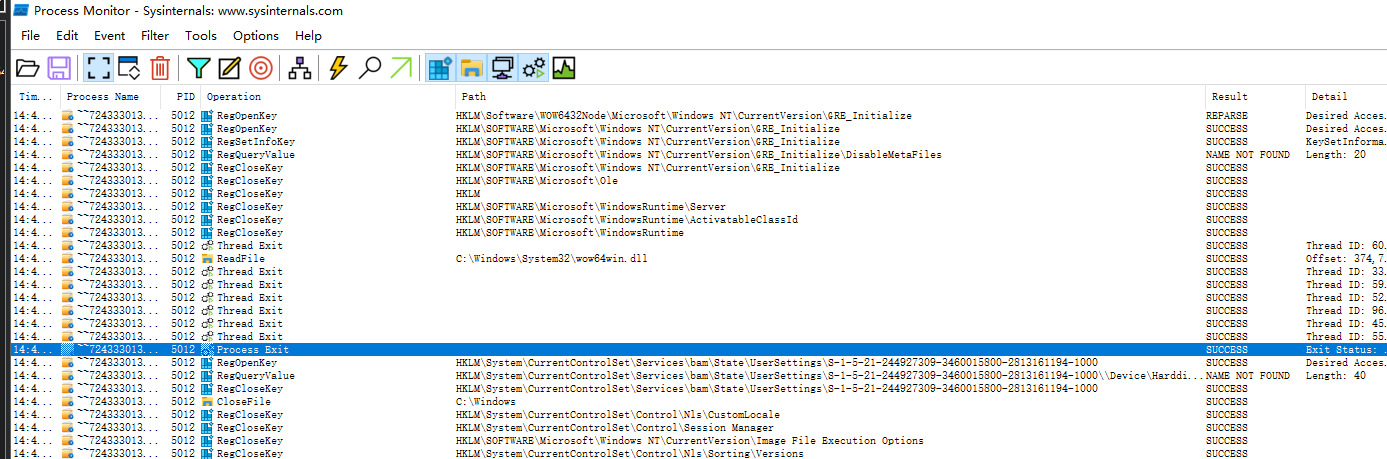The image size is (1387, 459).
Task: Click the 'Thread ID: 60' detail cell
Action: pos(1346,246)
